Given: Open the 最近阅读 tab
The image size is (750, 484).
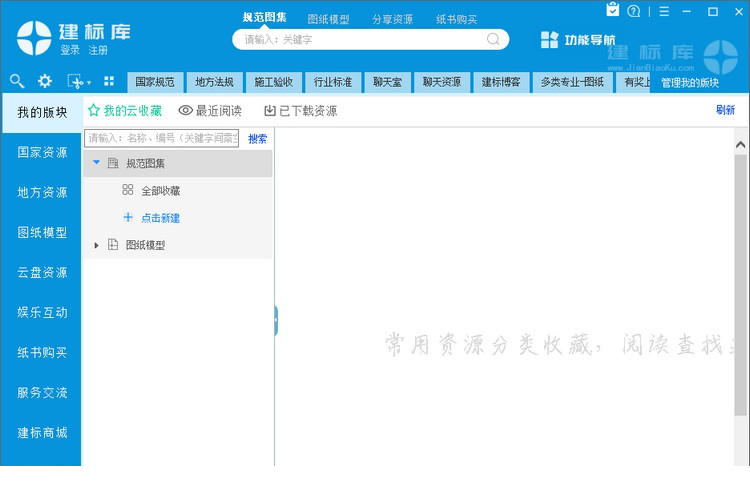Looking at the screenshot, I should [x=210, y=111].
